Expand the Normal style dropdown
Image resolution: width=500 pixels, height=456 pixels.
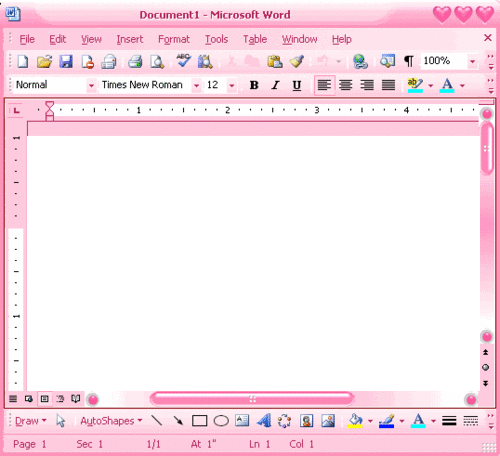[x=91, y=86]
